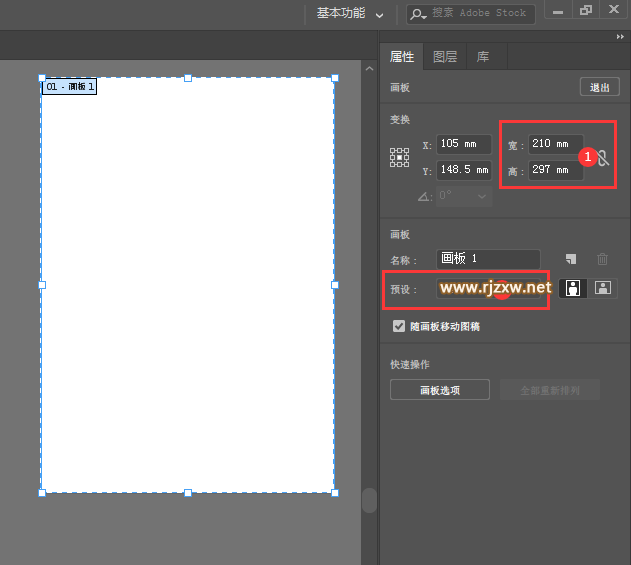Open 画板选项 button

439,390
